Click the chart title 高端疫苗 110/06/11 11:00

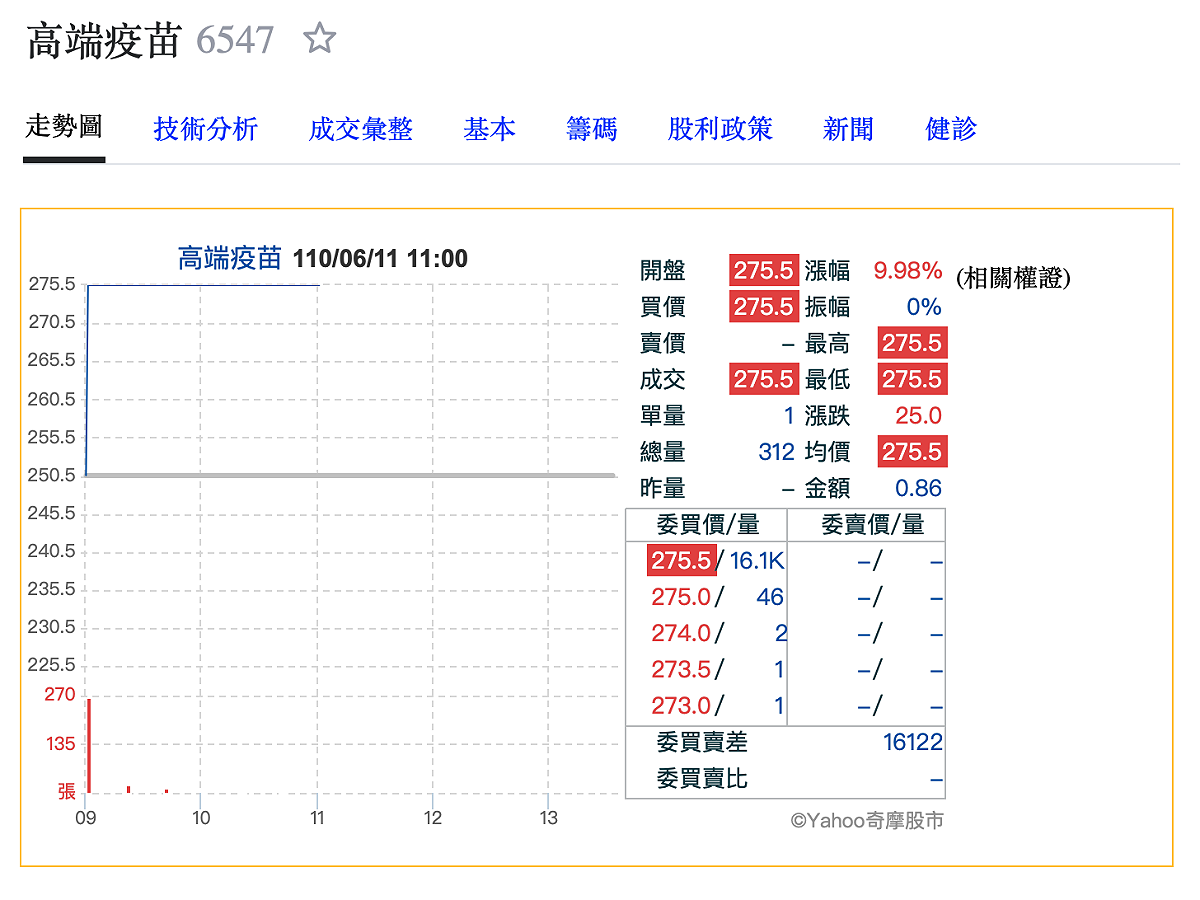coord(322,259)
